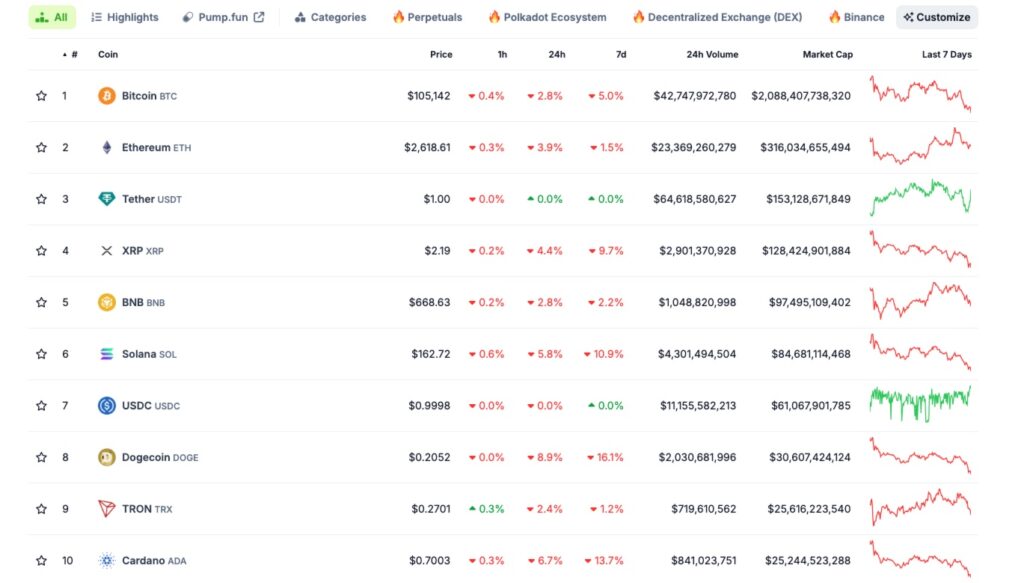The image size is (1024, 583).
Task: Click the Dogecoin coin icon
Action: (x=107, y=457)
